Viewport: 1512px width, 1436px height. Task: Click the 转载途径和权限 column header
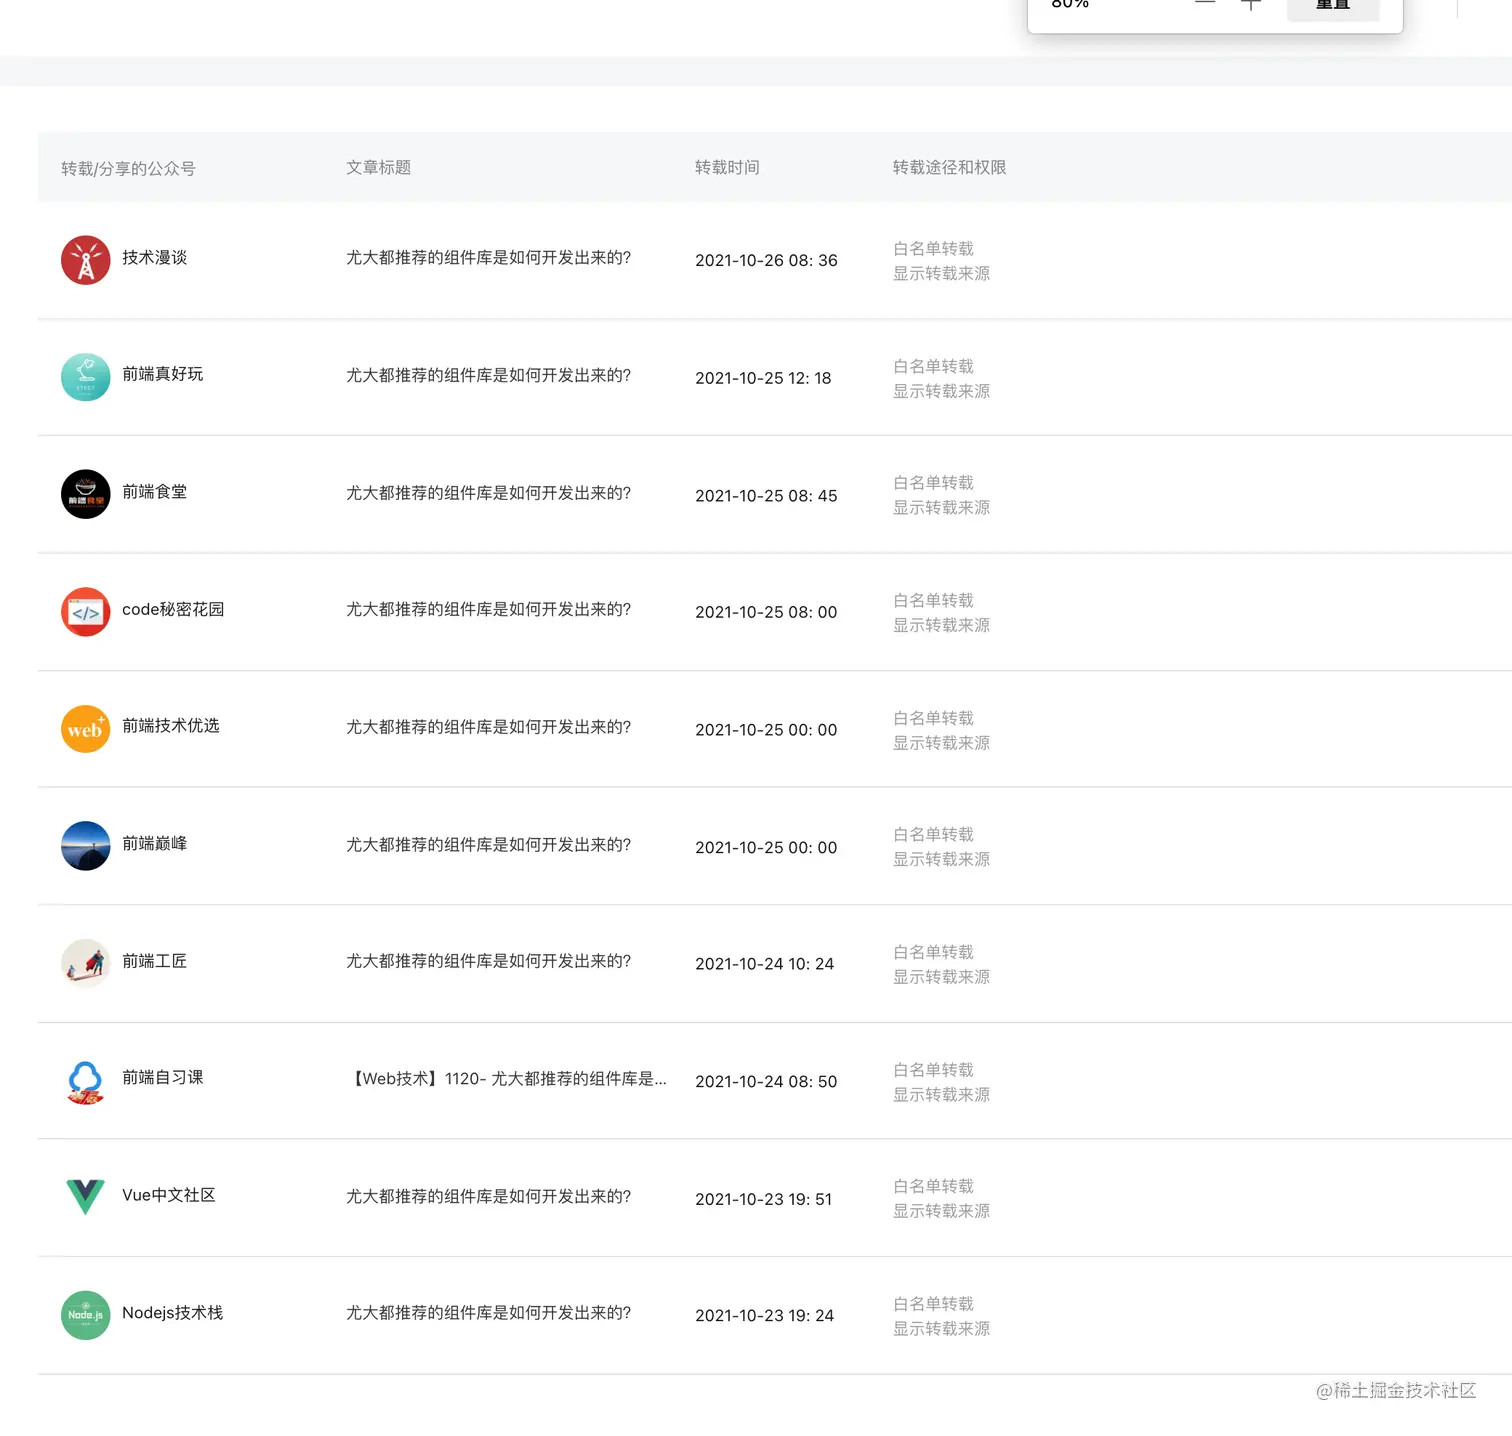click(x=949, y=167)
